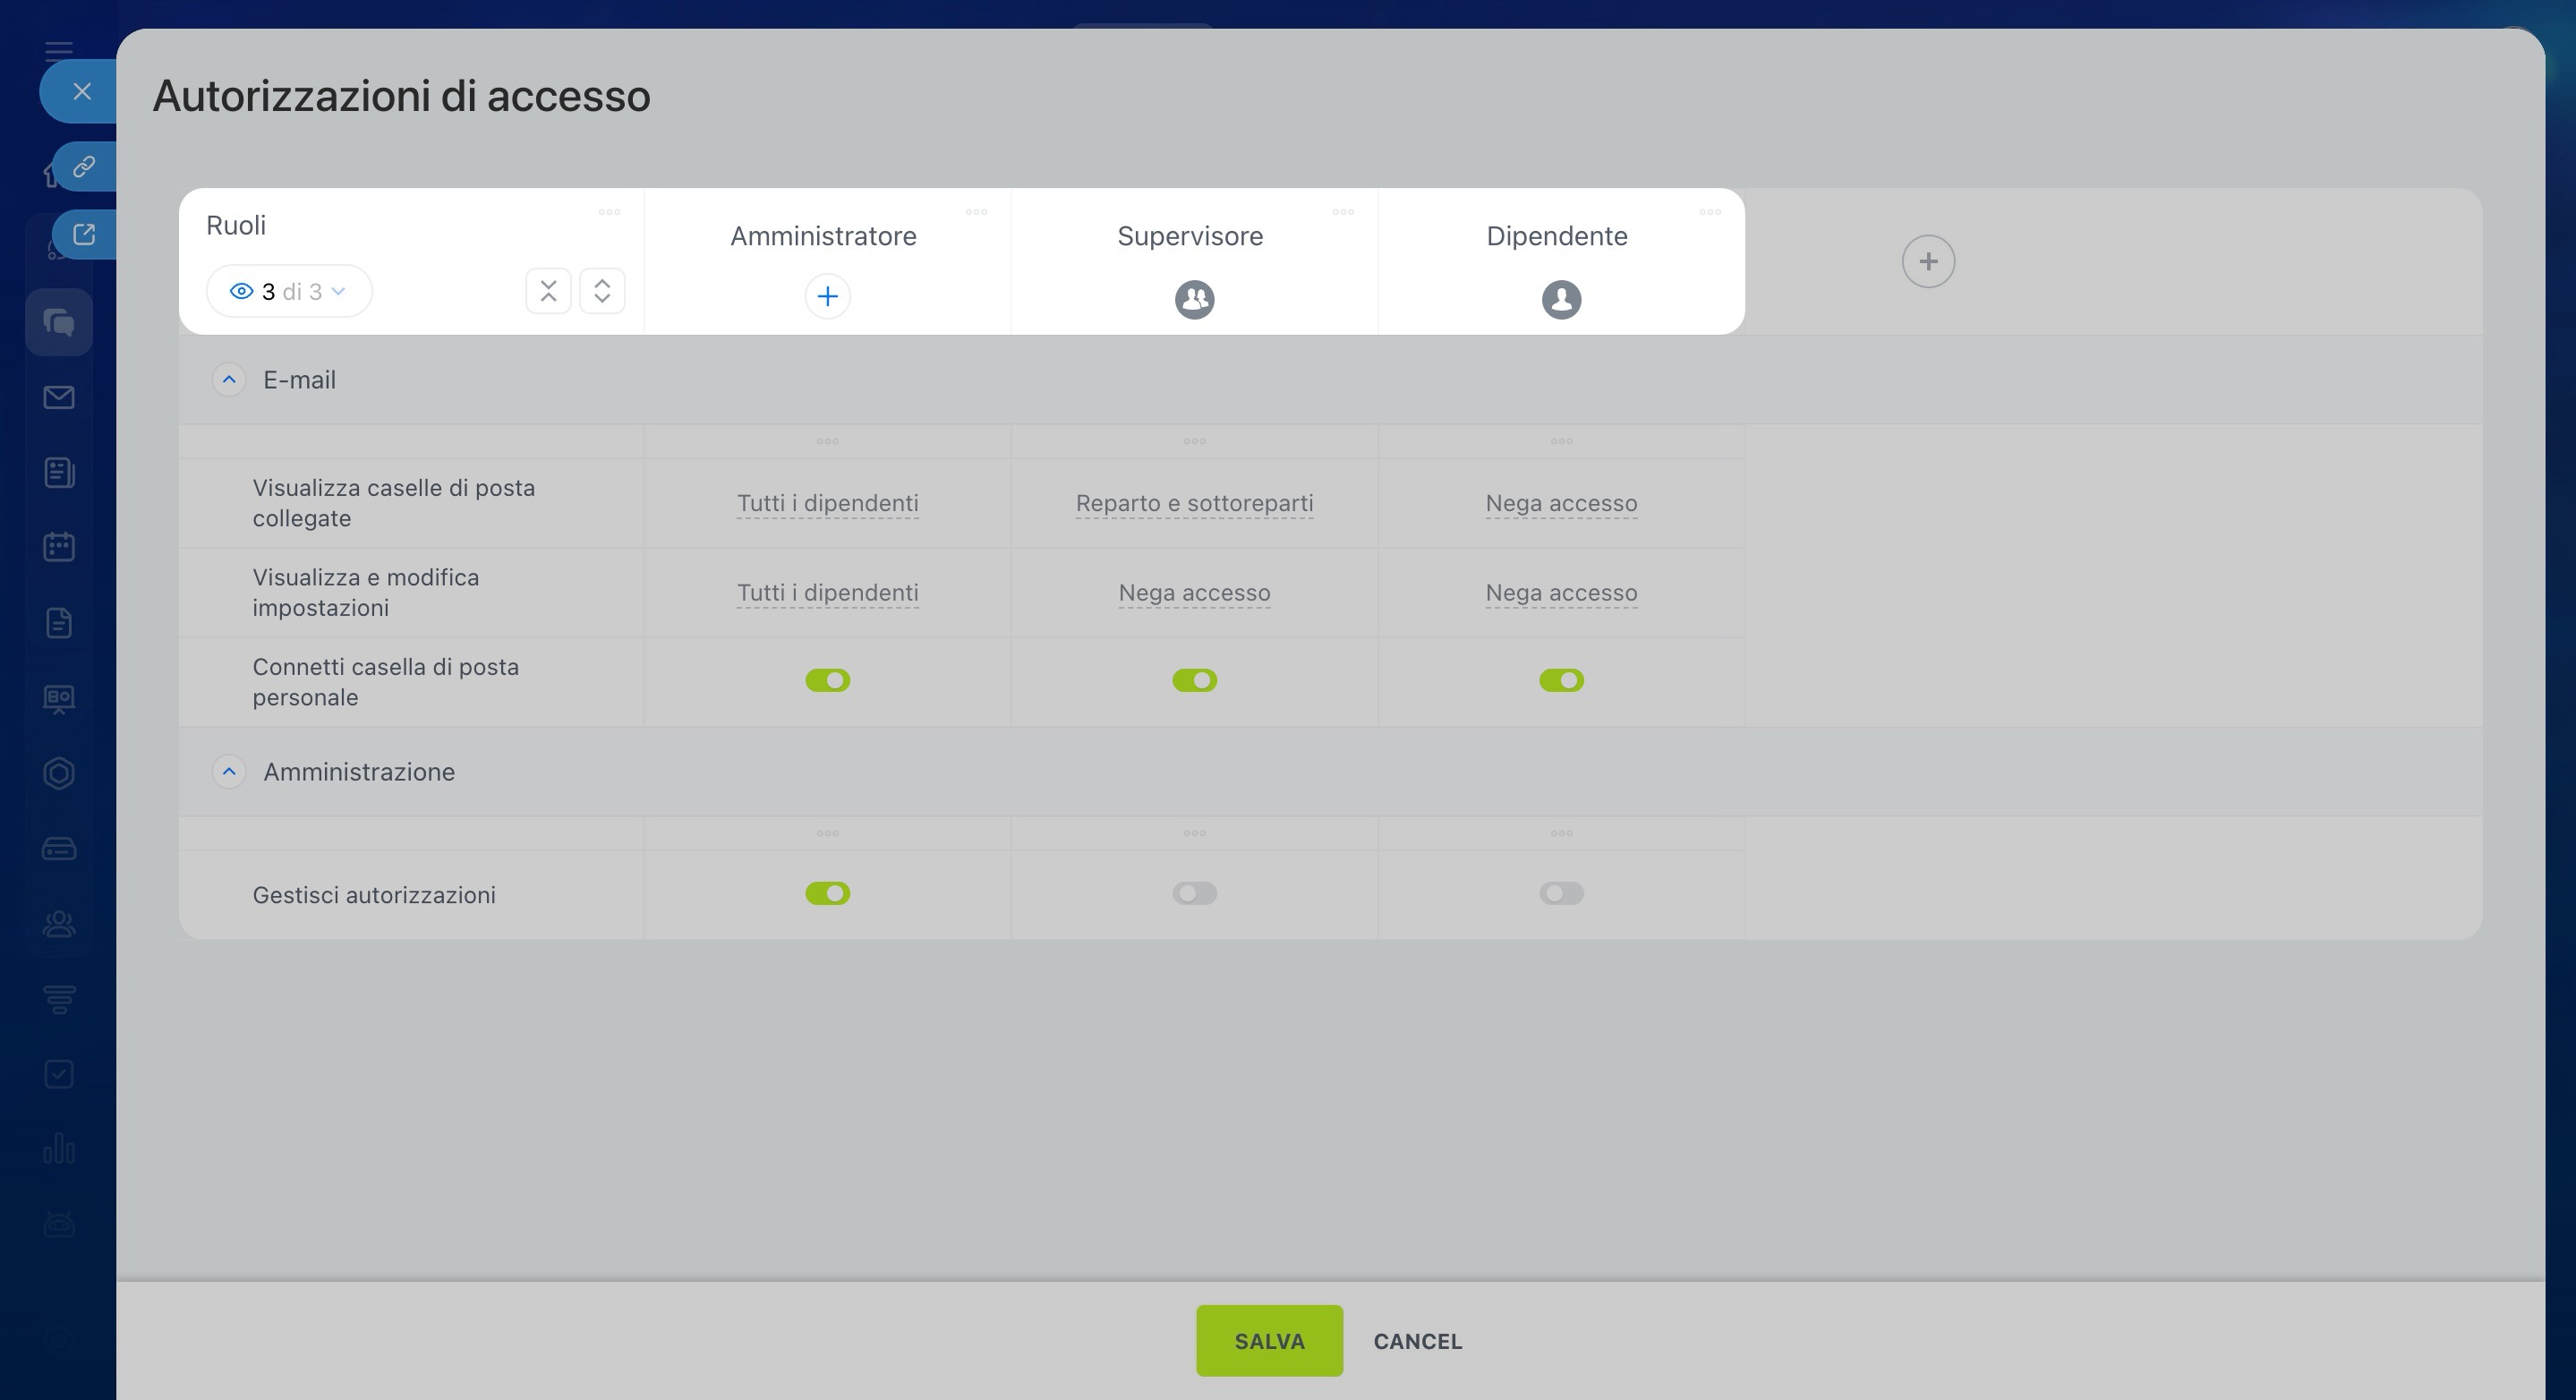
Task: Open the '3 di 3' roles visibility dropdown
Action: [289, 292]
